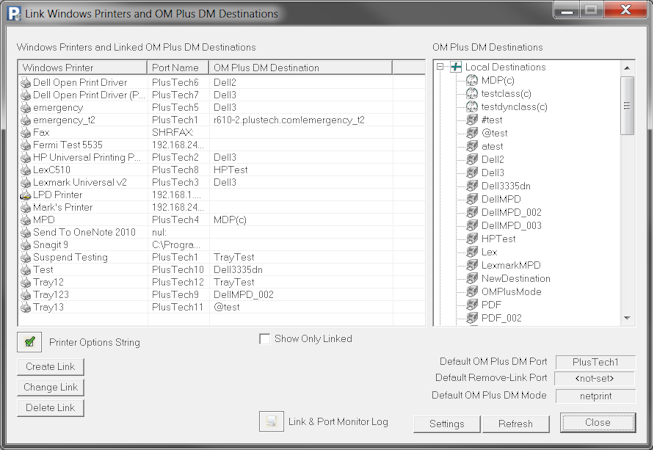Click destination icon next to OMPlusMode
Screen dimensions: 653x450
click(x=472, y=291)
